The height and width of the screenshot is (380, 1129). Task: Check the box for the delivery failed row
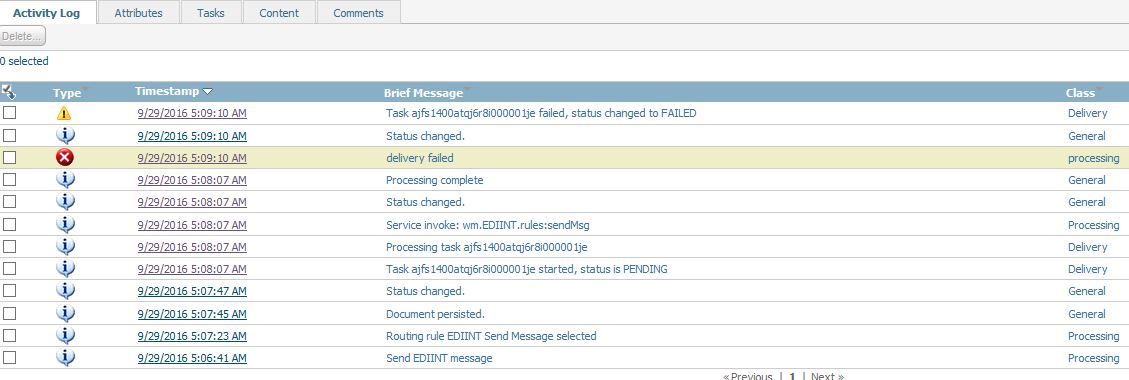point(9,158)
